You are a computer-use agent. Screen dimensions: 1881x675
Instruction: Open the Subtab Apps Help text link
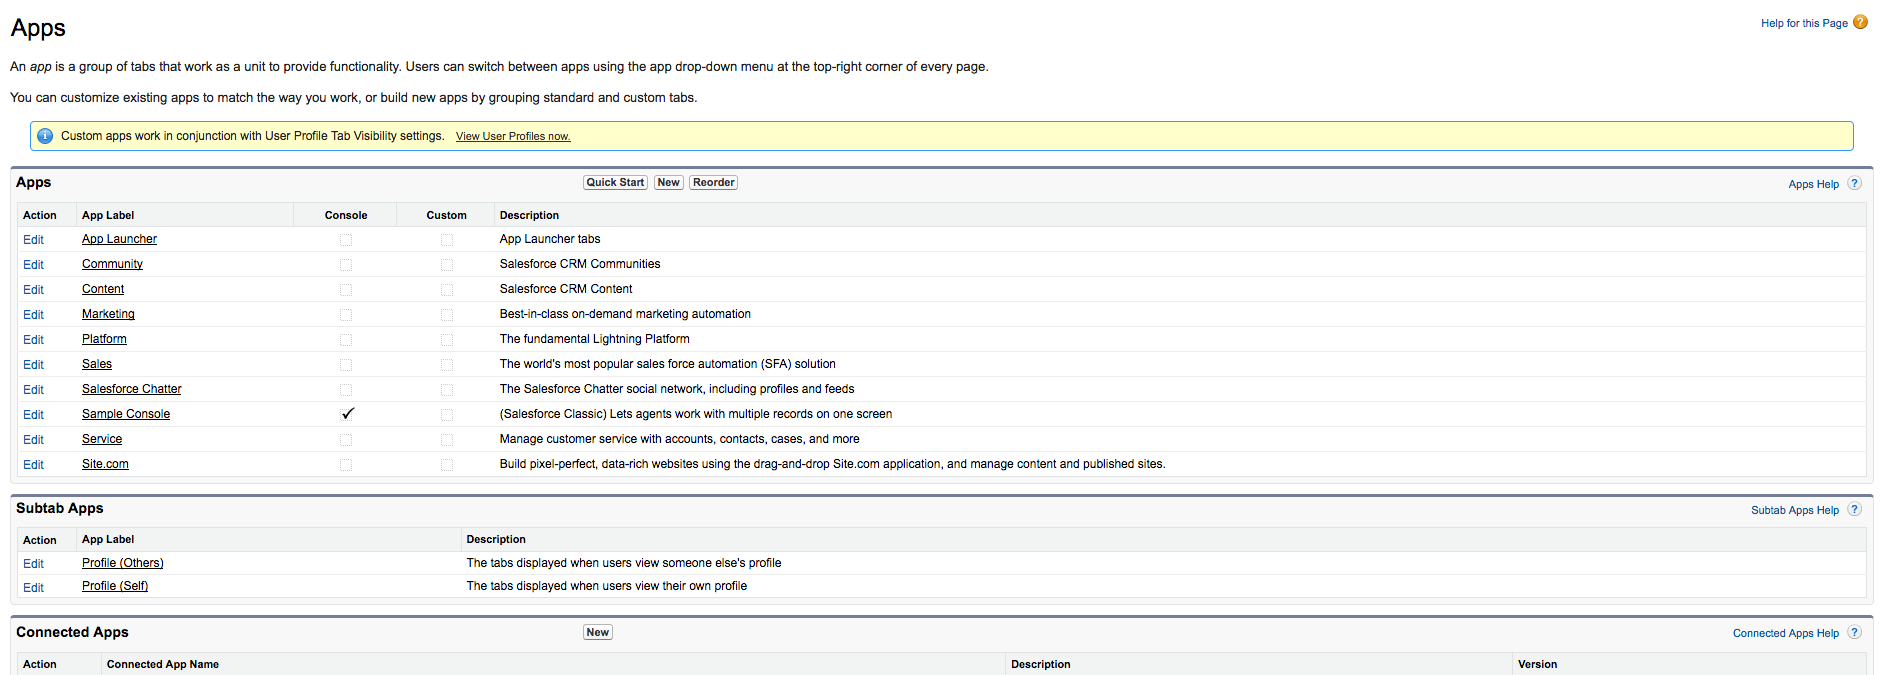[1795, 510]
